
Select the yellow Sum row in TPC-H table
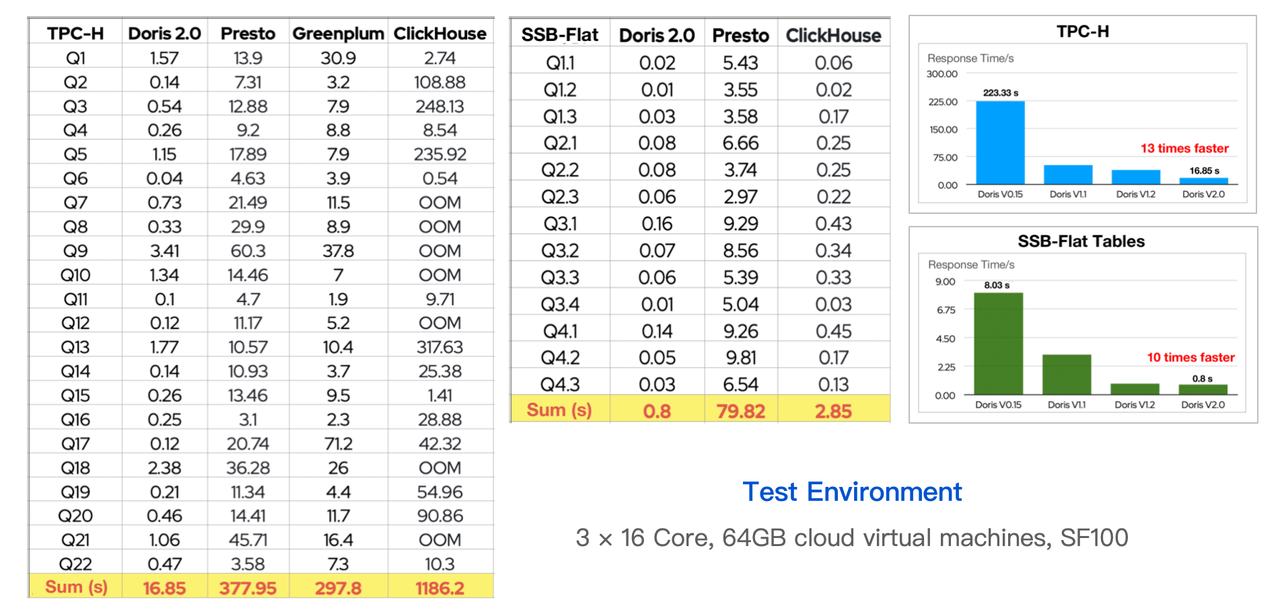click(76, 587)
